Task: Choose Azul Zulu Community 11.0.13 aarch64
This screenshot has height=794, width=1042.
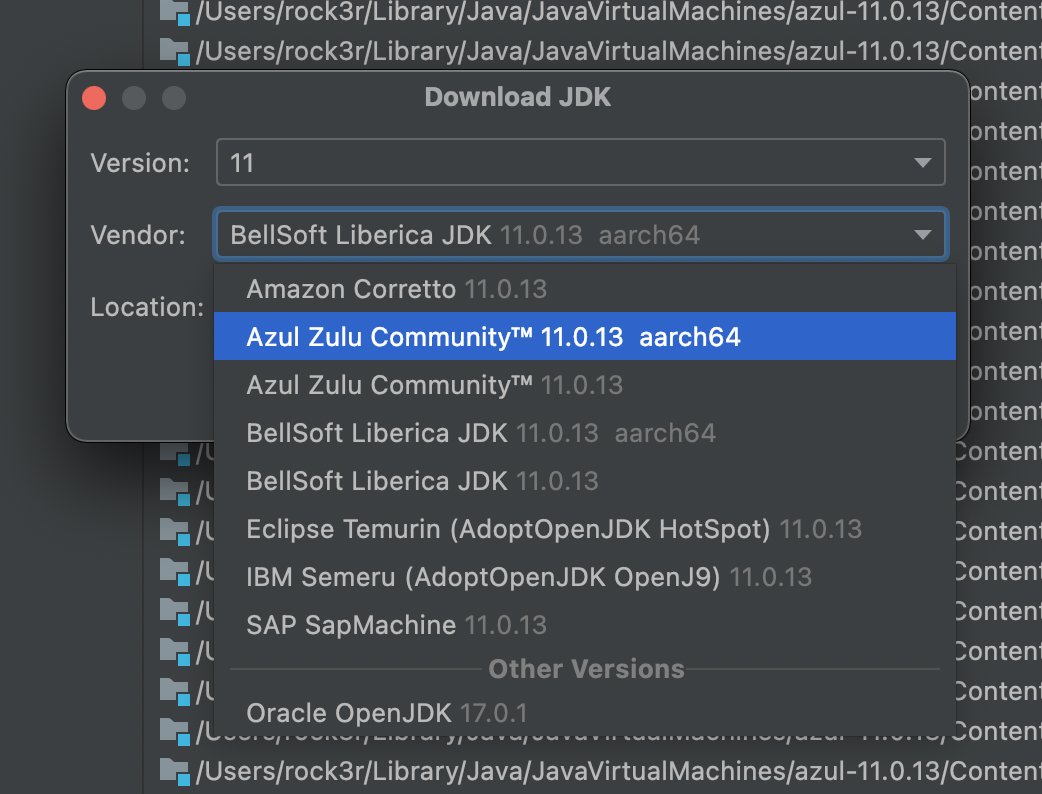Action: 585,336
